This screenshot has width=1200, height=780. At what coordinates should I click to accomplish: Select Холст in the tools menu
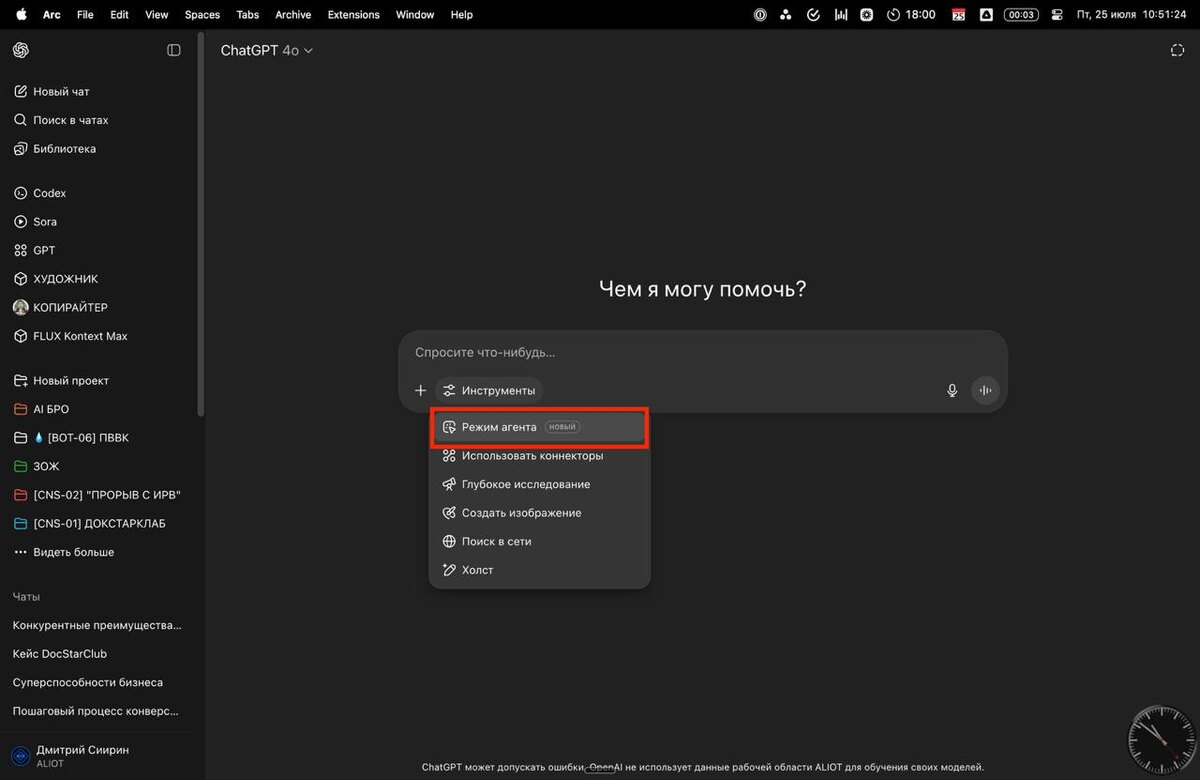point(540,570)
